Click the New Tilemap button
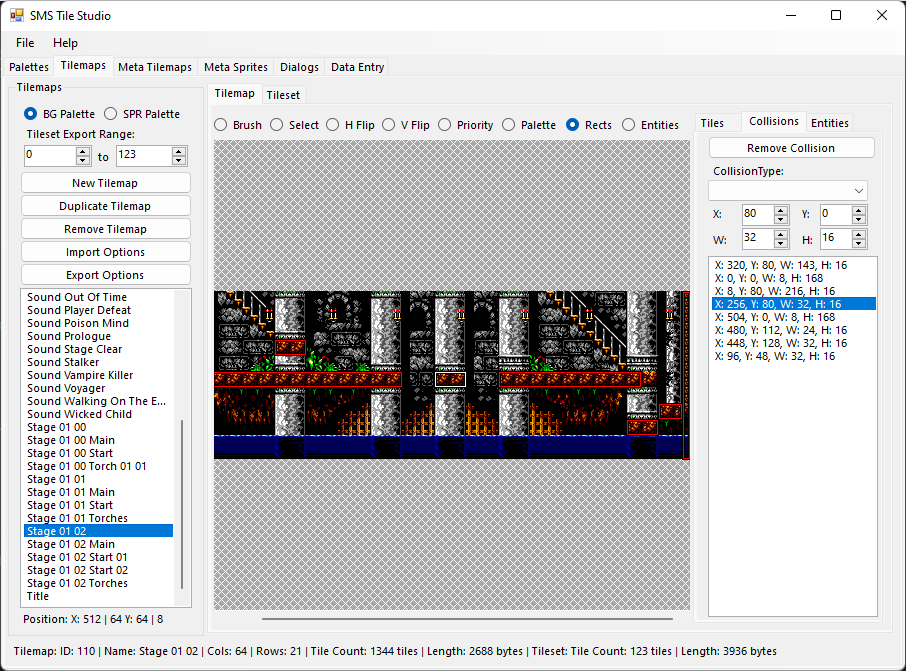 [106, 183]
